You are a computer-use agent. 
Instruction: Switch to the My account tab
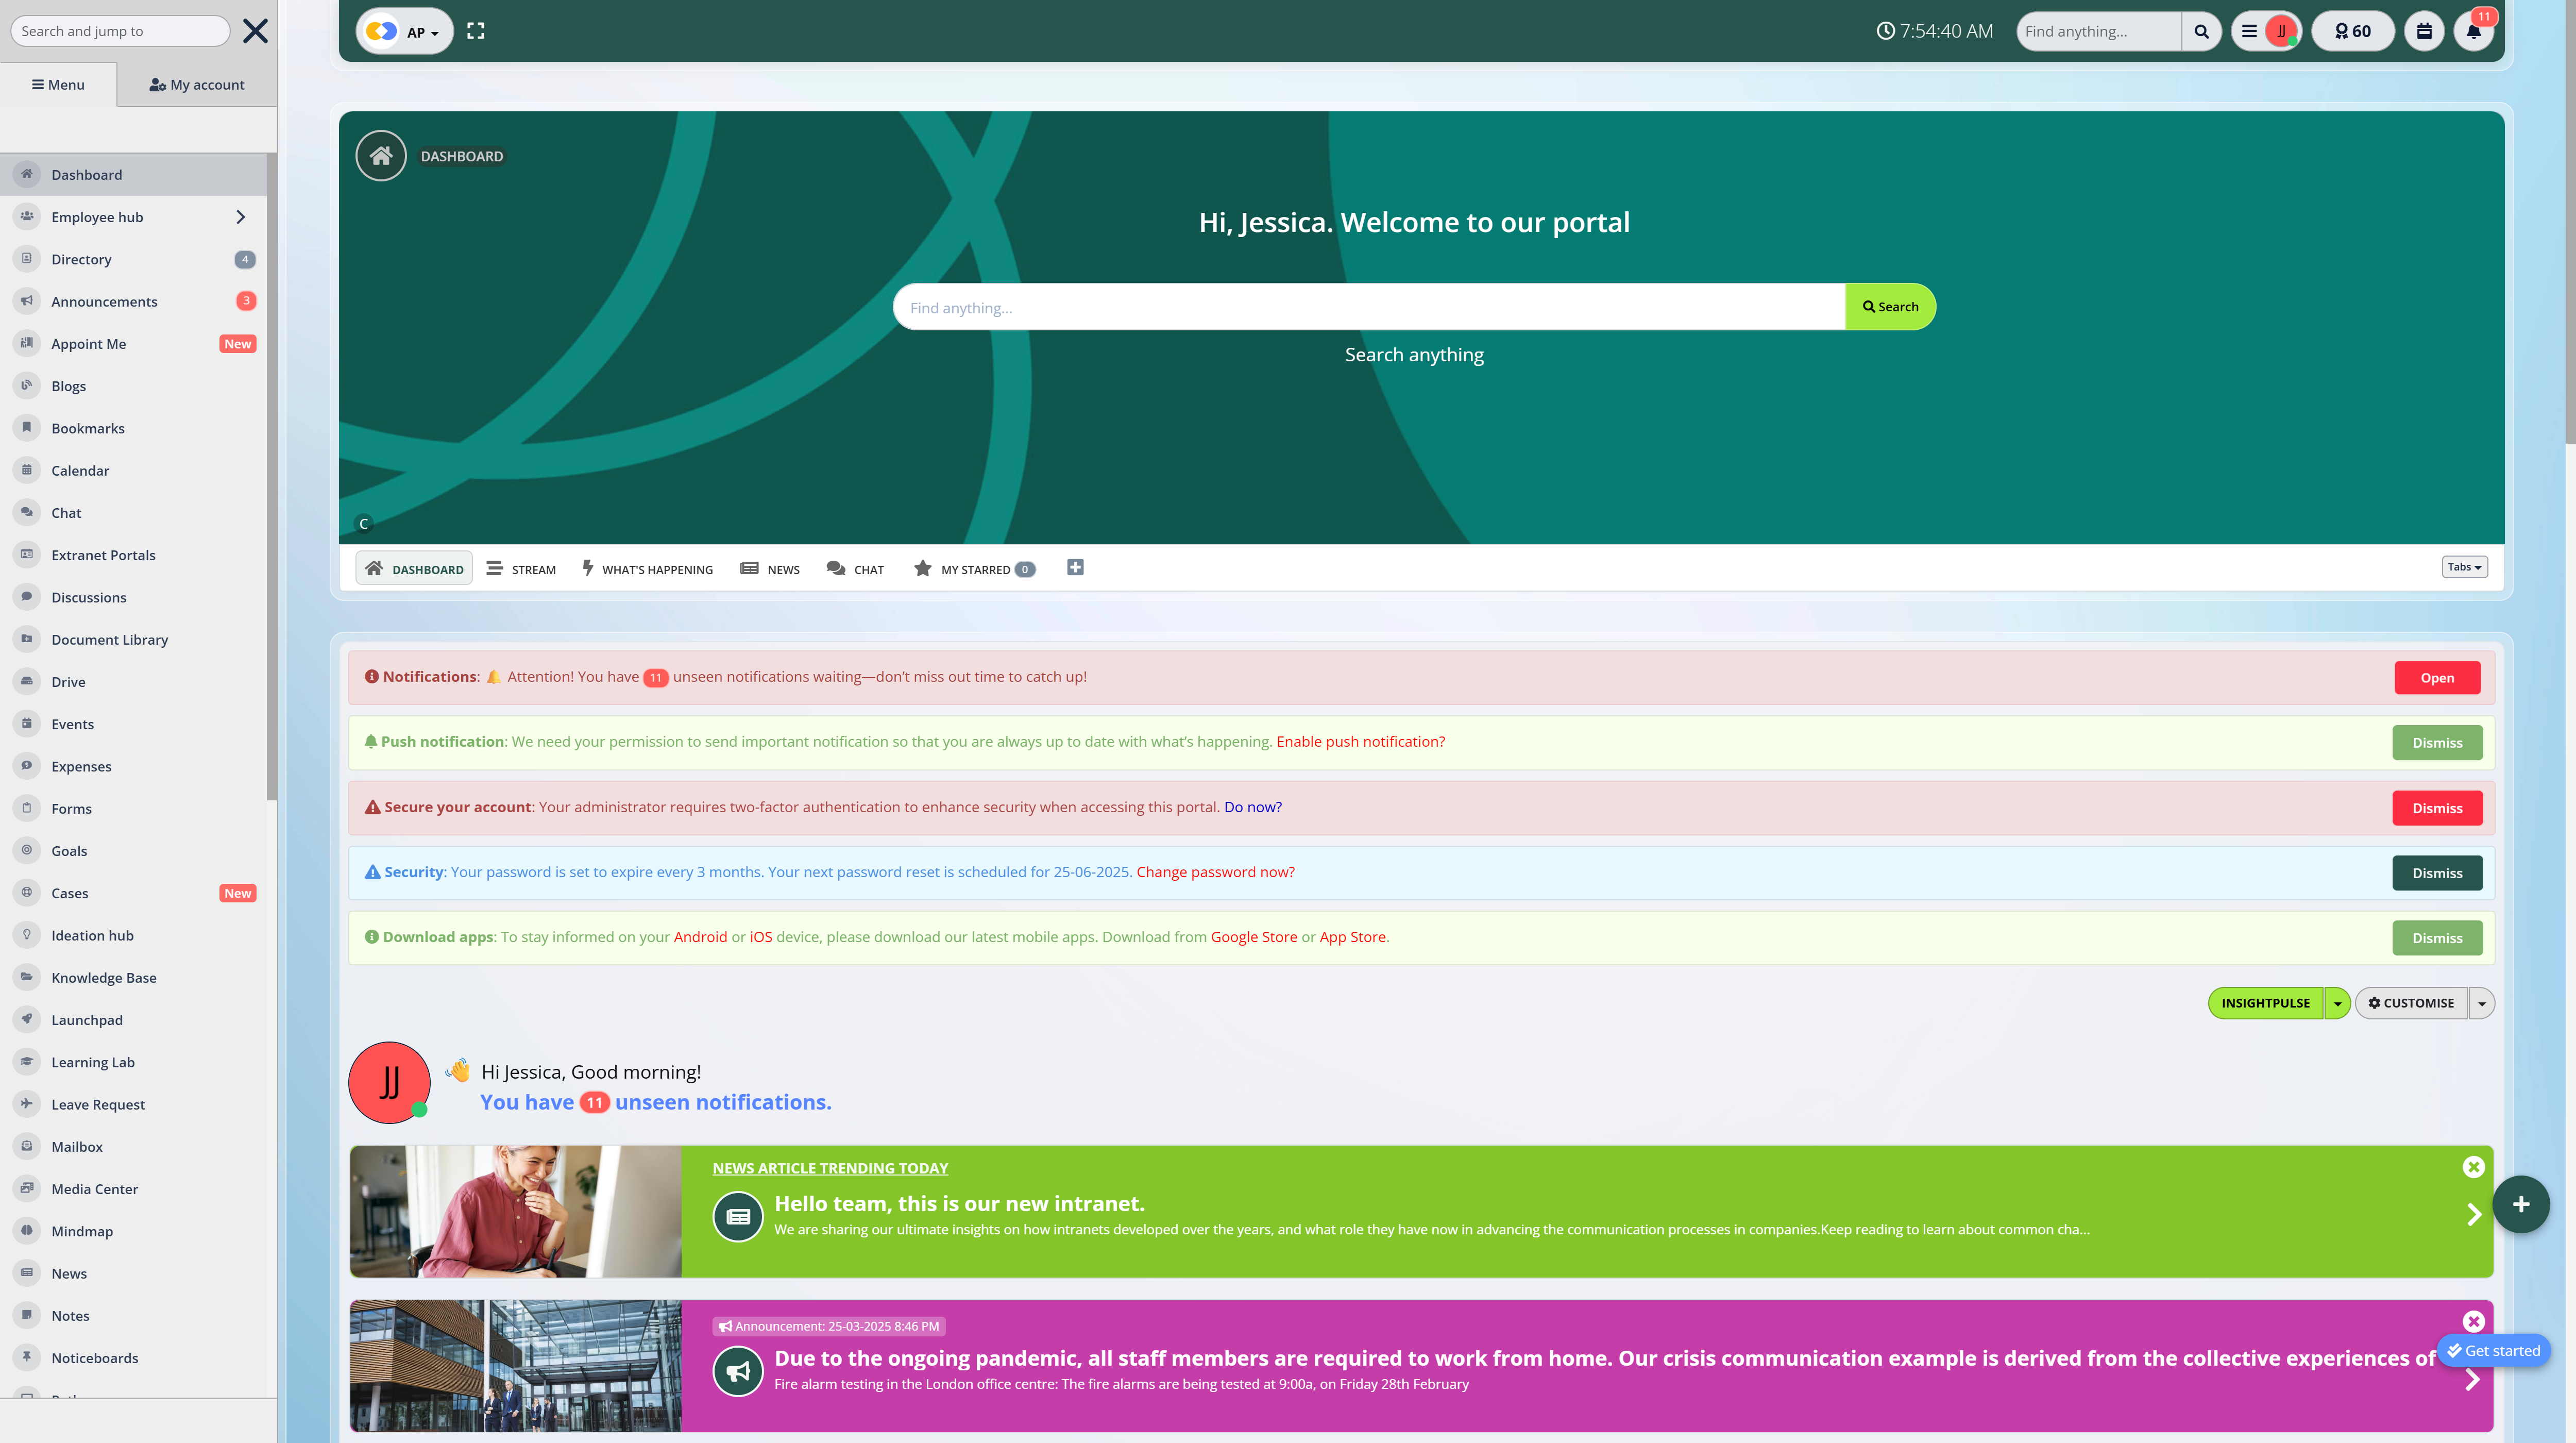197,85
